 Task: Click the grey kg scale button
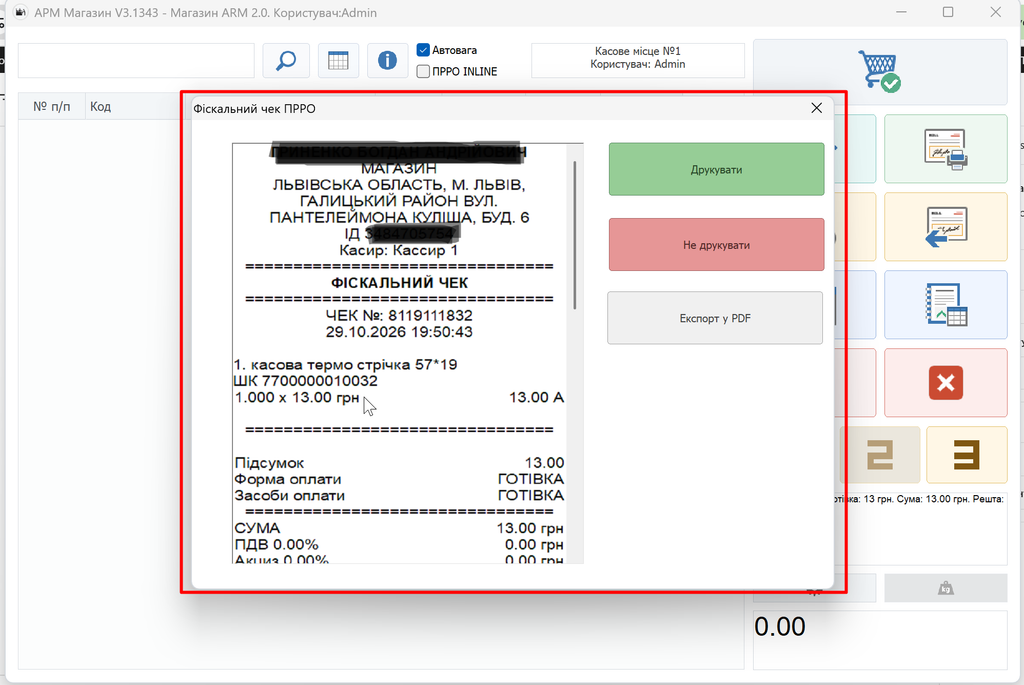tap(946, 588)
